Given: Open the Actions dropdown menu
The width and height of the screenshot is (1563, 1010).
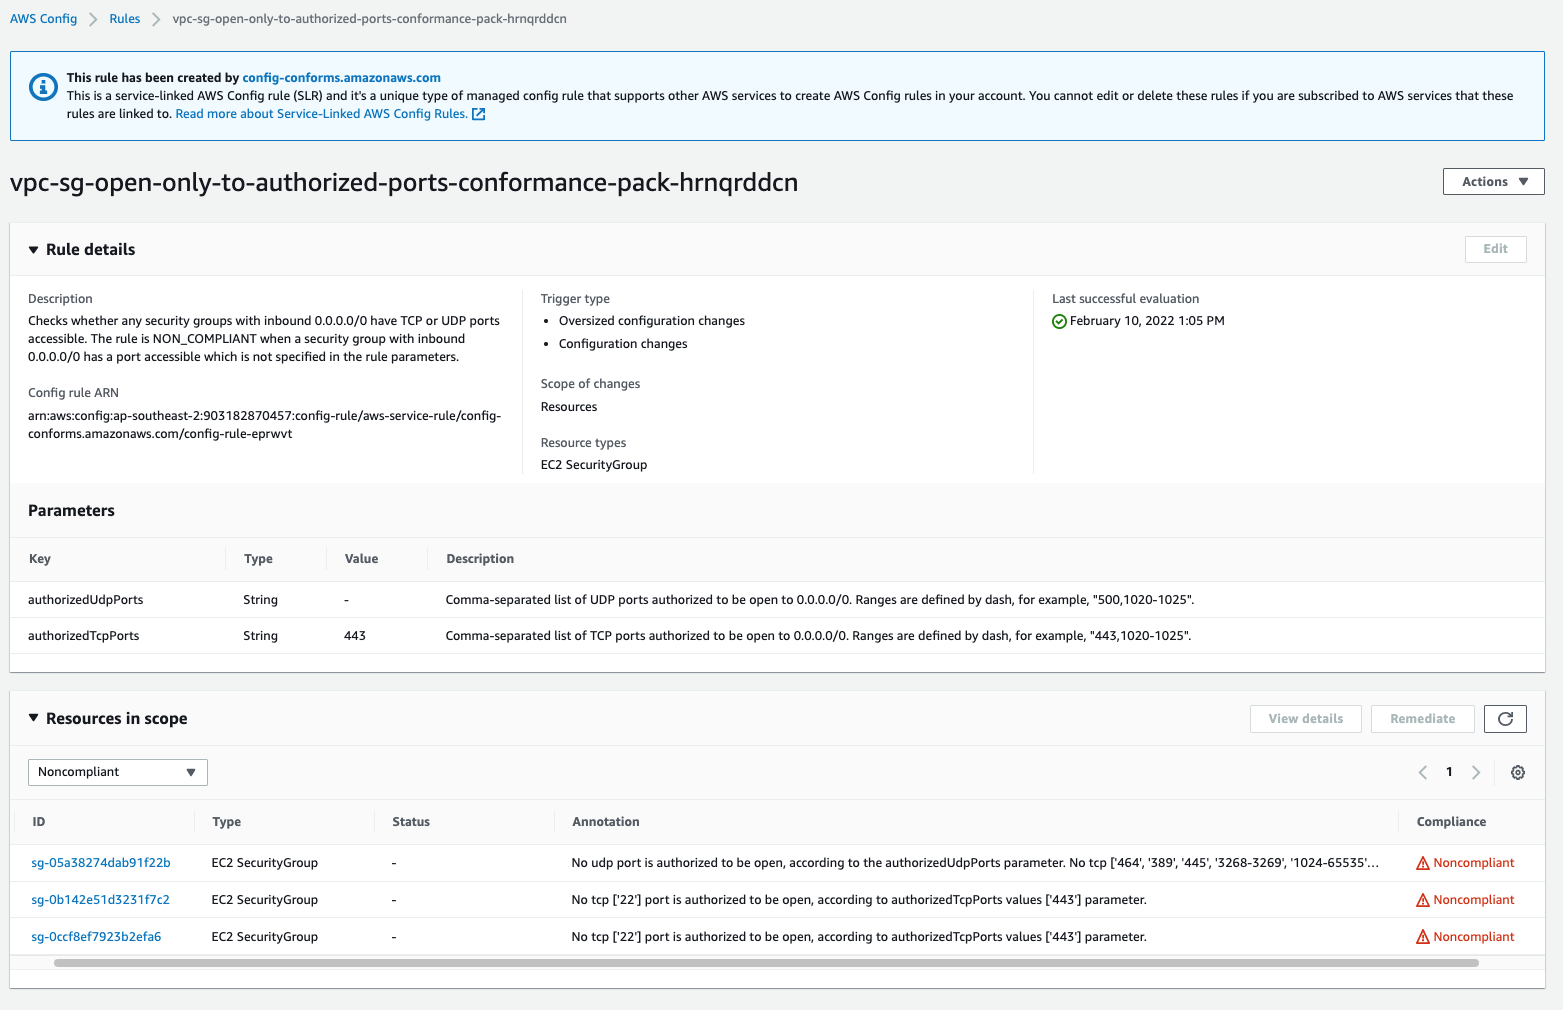Looking at the screenshot, I should click(x=1493, y=182).
